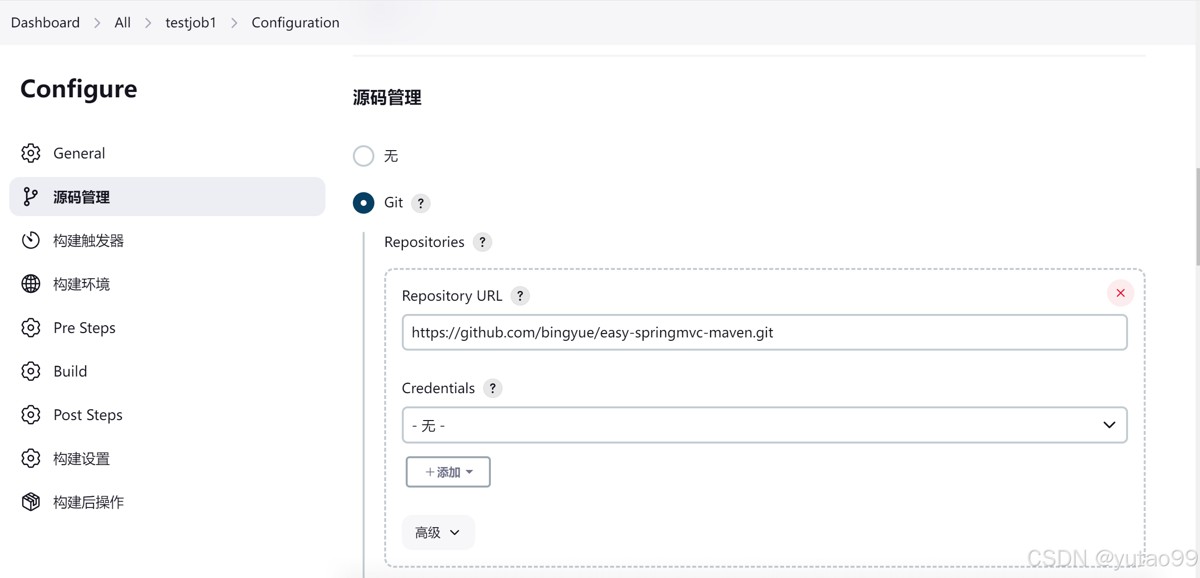The width and height of the screenshot is (1200, 578).
Task: Show help for Repository URL
Action: tap(520, 296)
